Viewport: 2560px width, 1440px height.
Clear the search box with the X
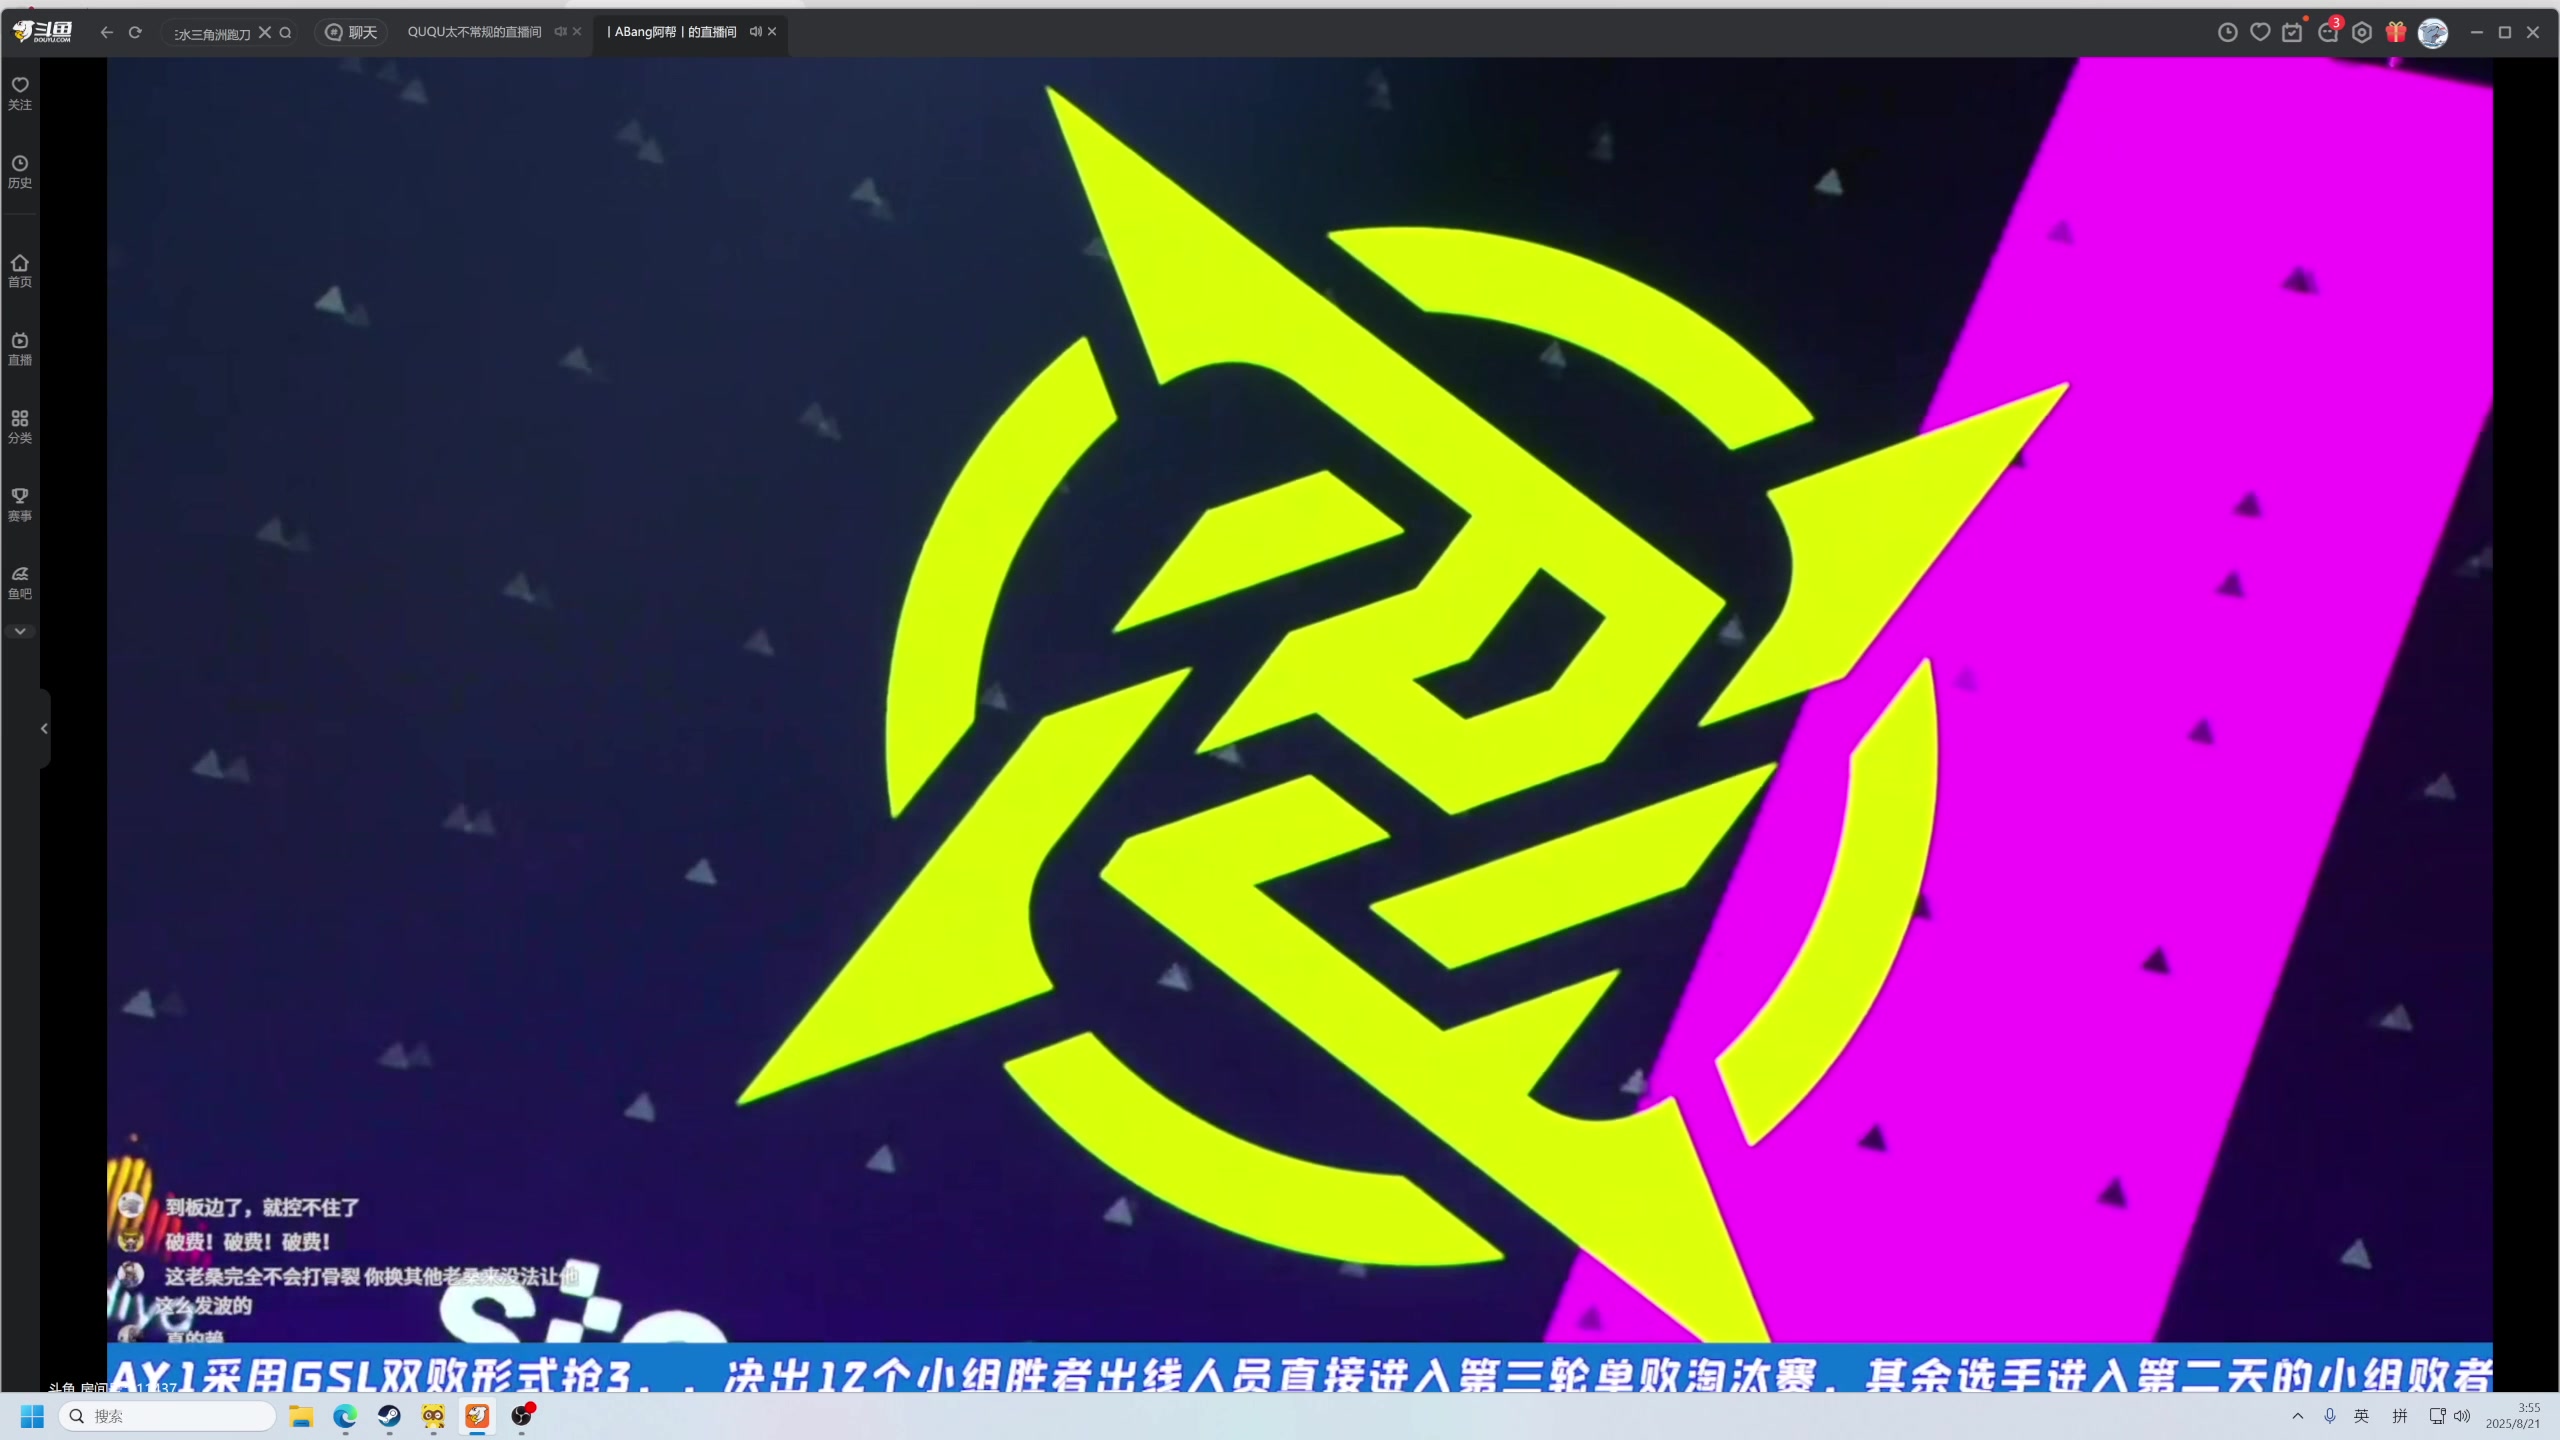coord(265,33)
